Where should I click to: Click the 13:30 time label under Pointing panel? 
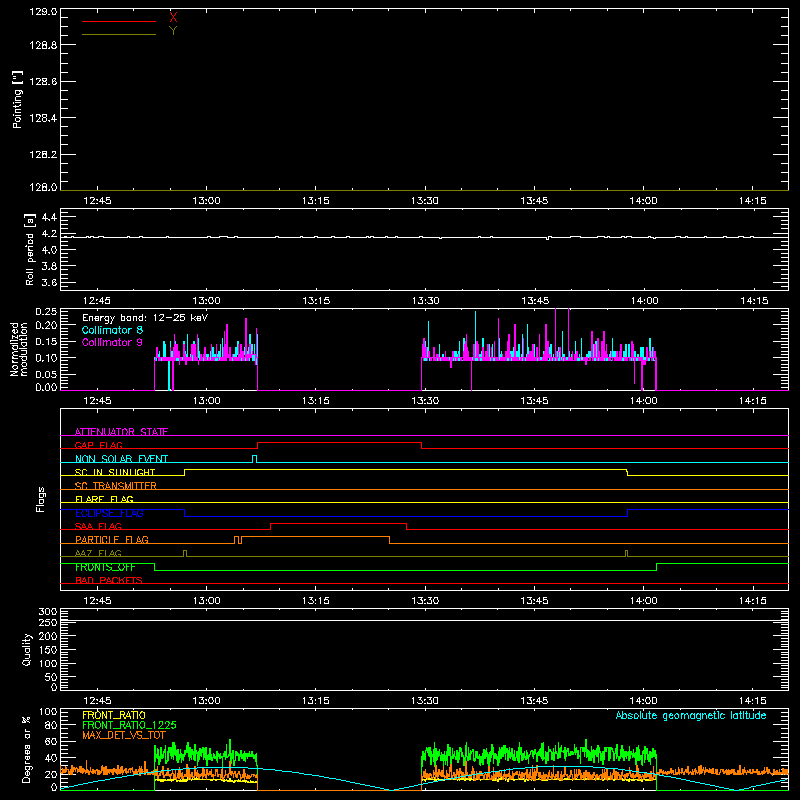[x=425, y=201]
